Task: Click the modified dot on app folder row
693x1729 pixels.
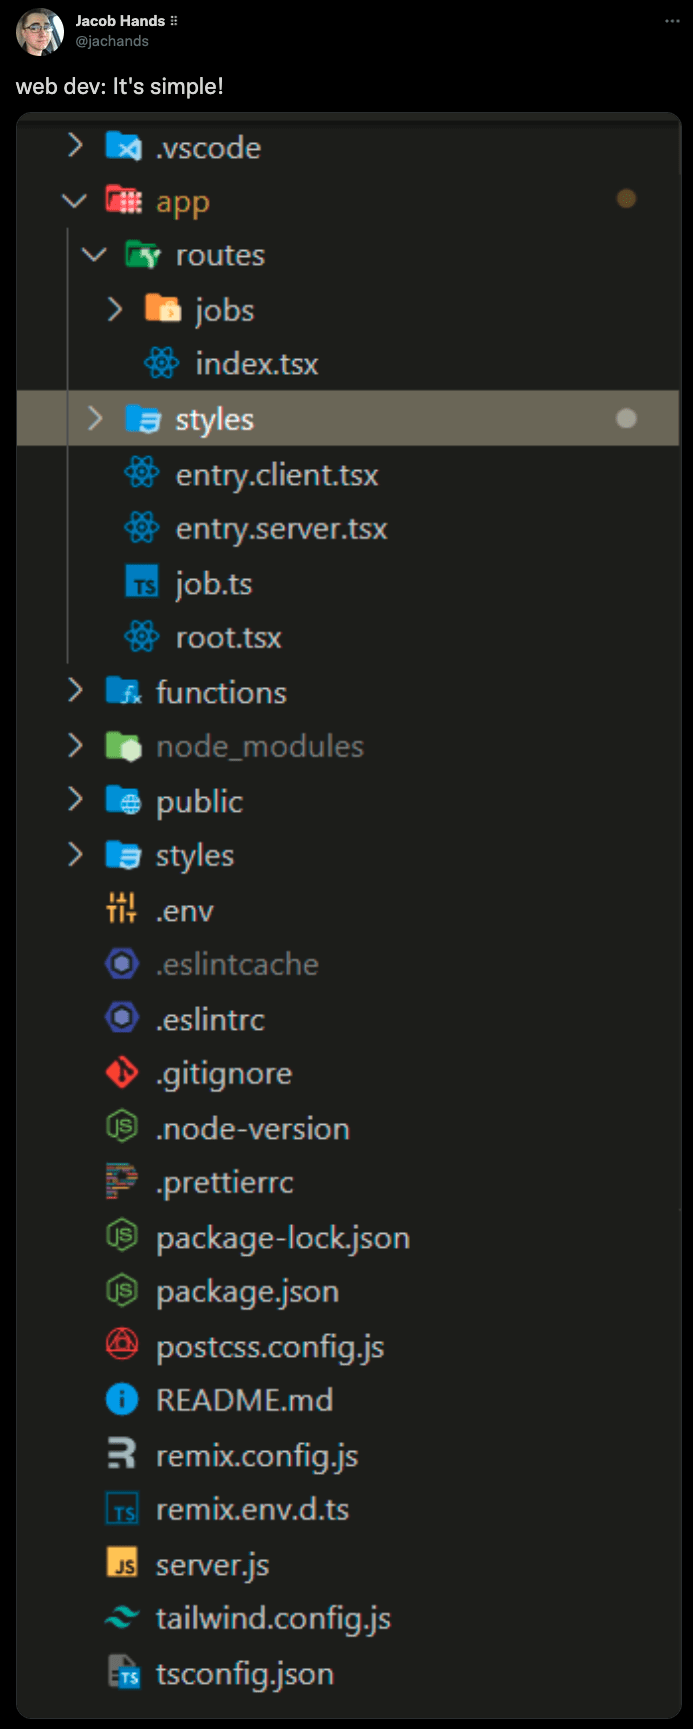Action: click(x=626, y=198)
